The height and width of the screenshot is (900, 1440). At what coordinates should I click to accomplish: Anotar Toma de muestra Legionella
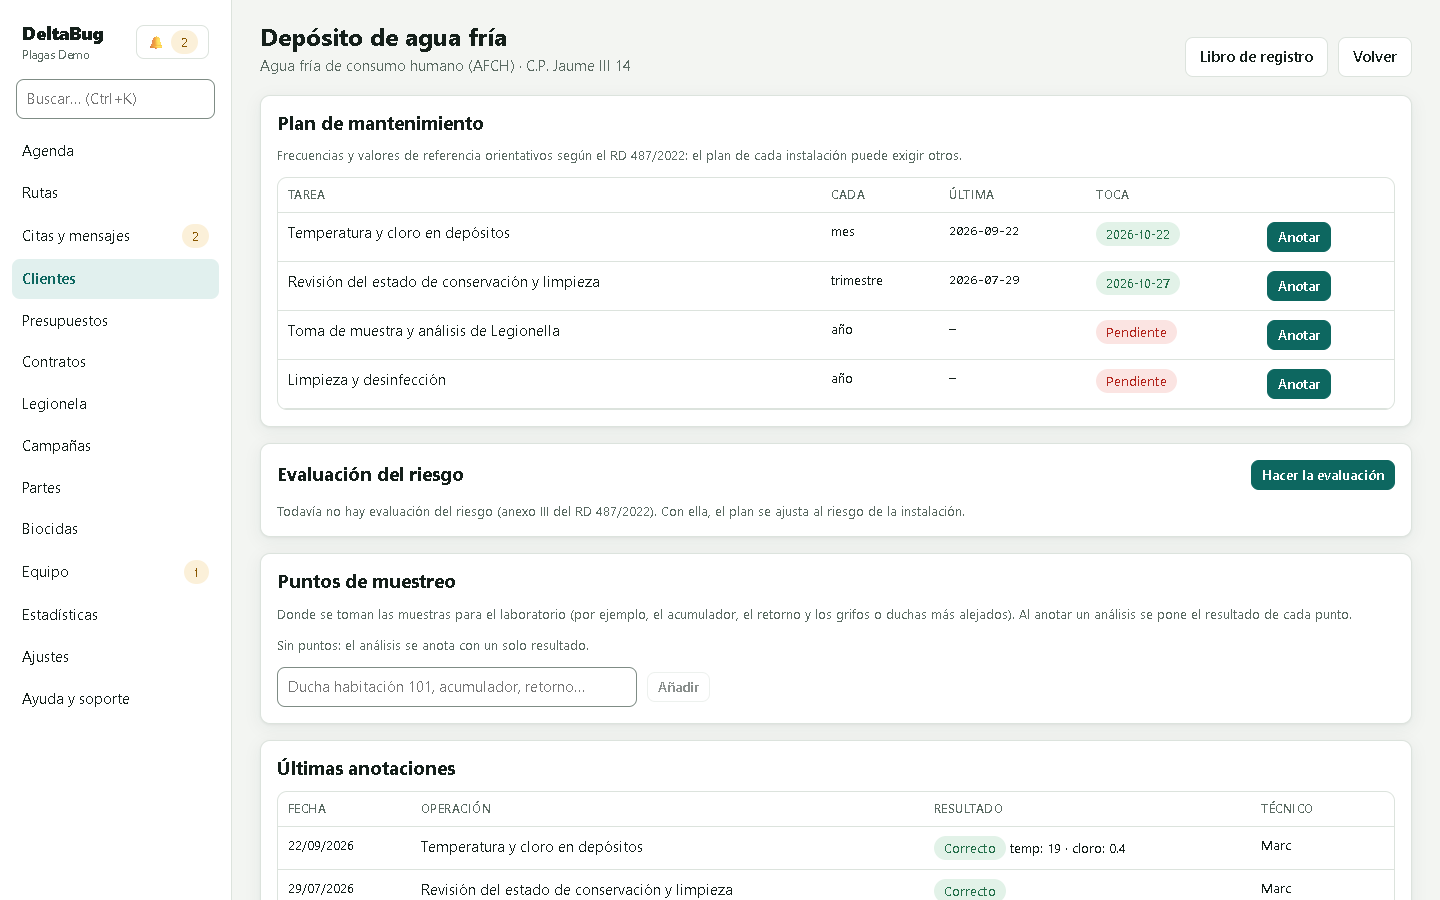tap(1298, 335)
